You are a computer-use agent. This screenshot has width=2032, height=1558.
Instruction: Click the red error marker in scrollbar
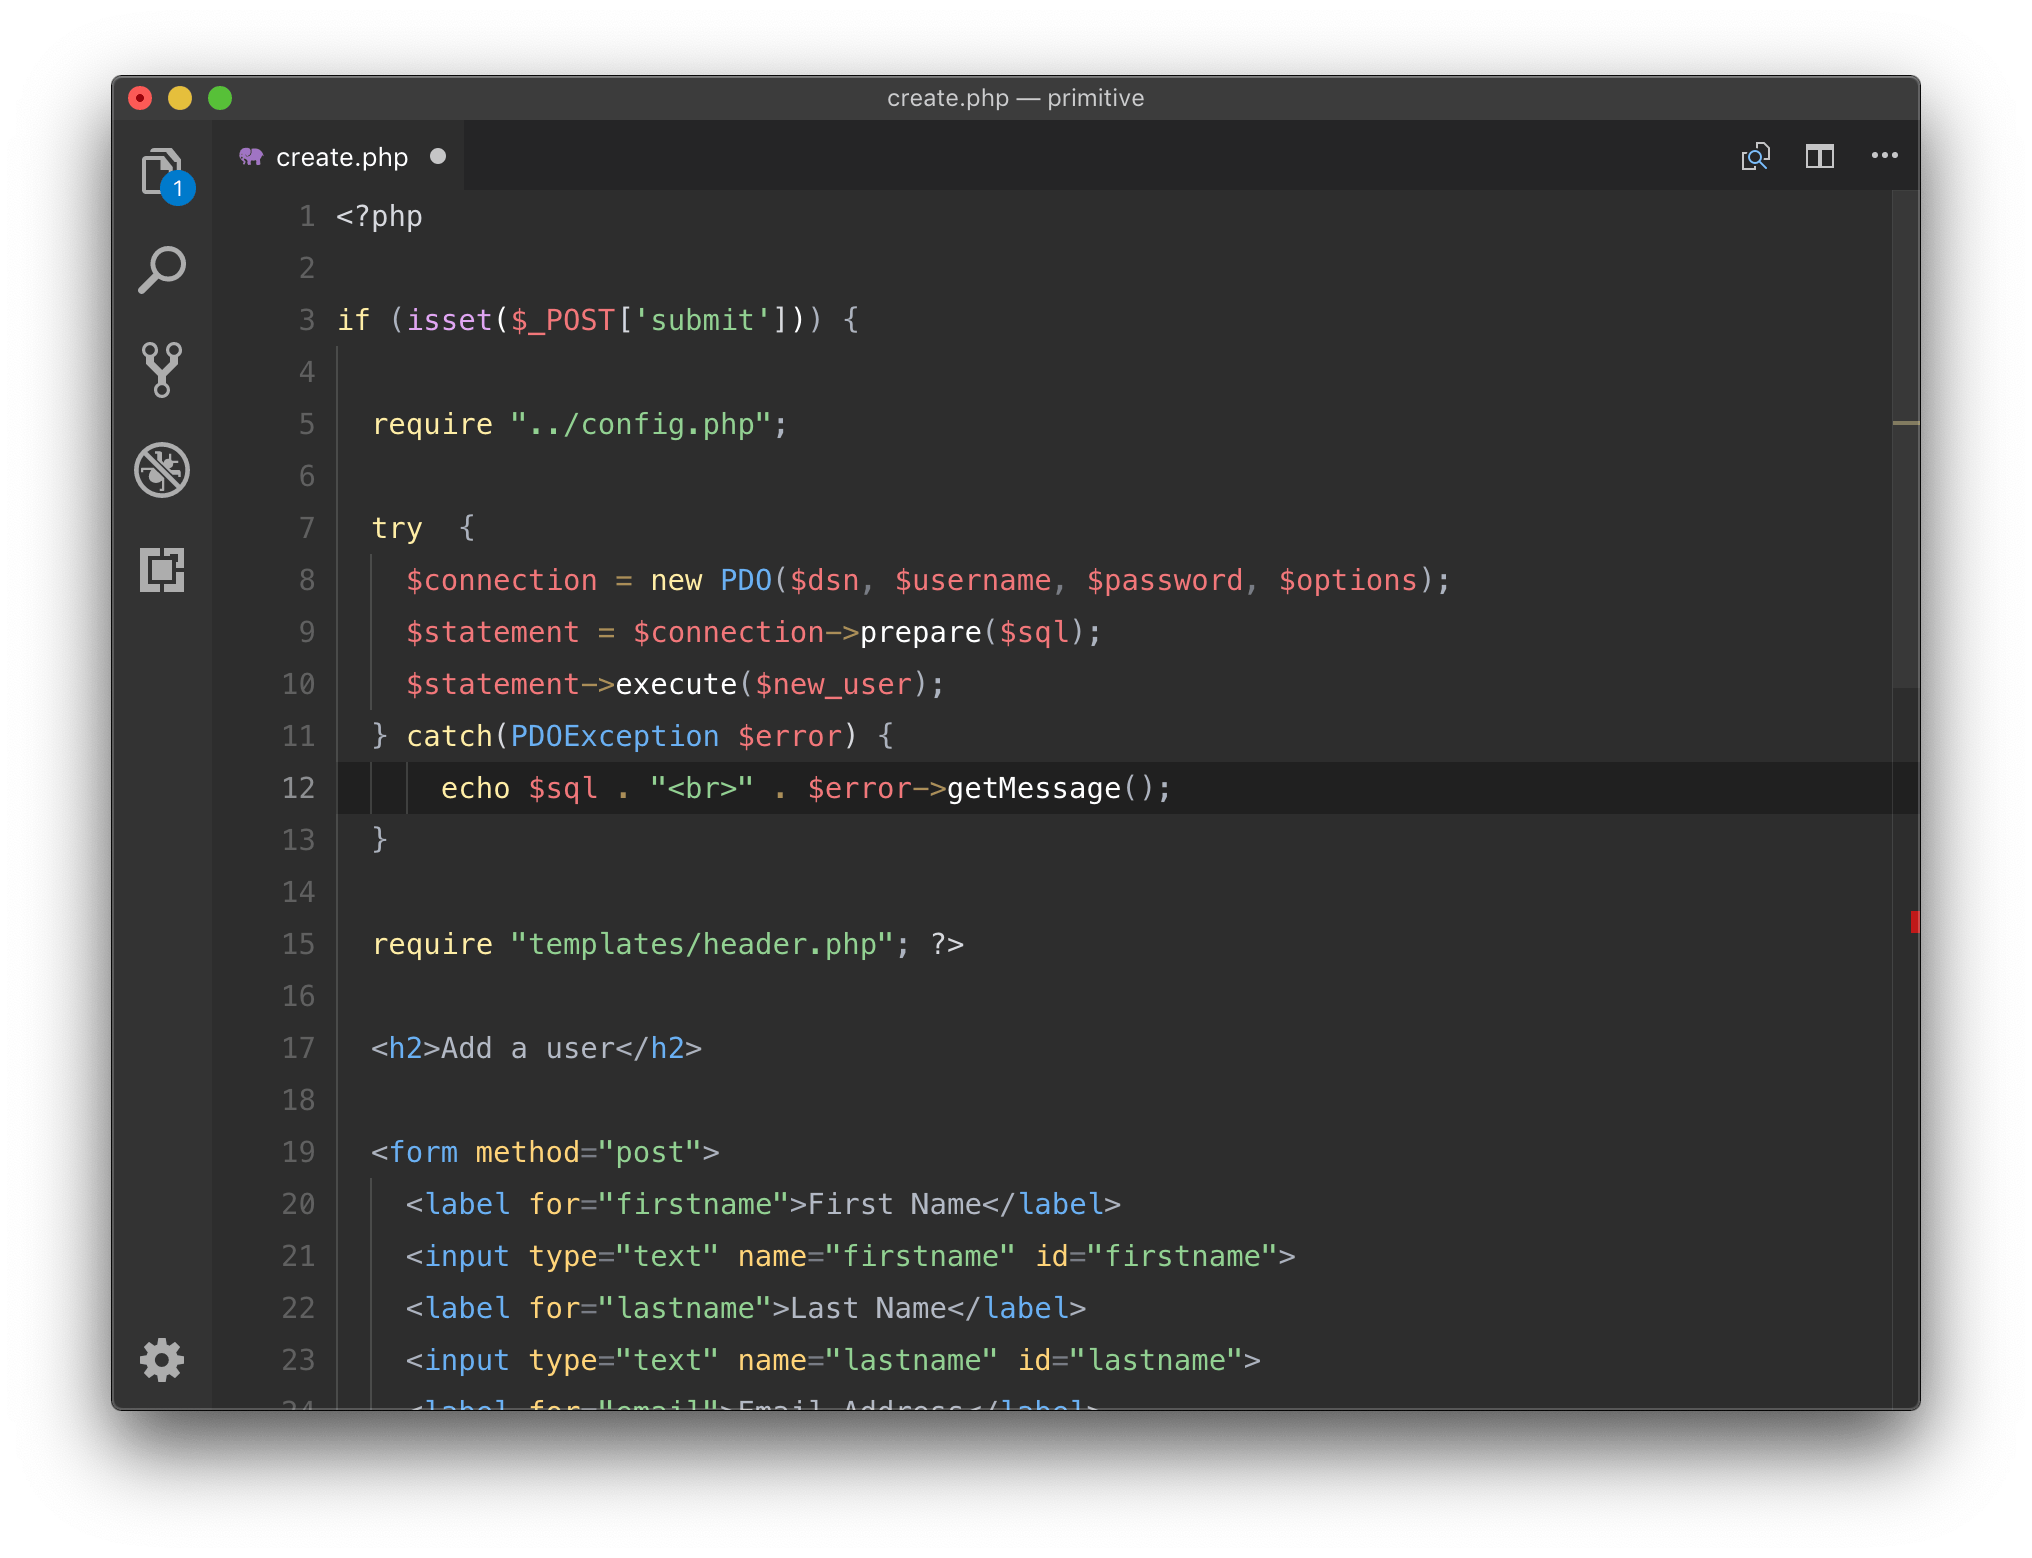[x=1914, y=922]
